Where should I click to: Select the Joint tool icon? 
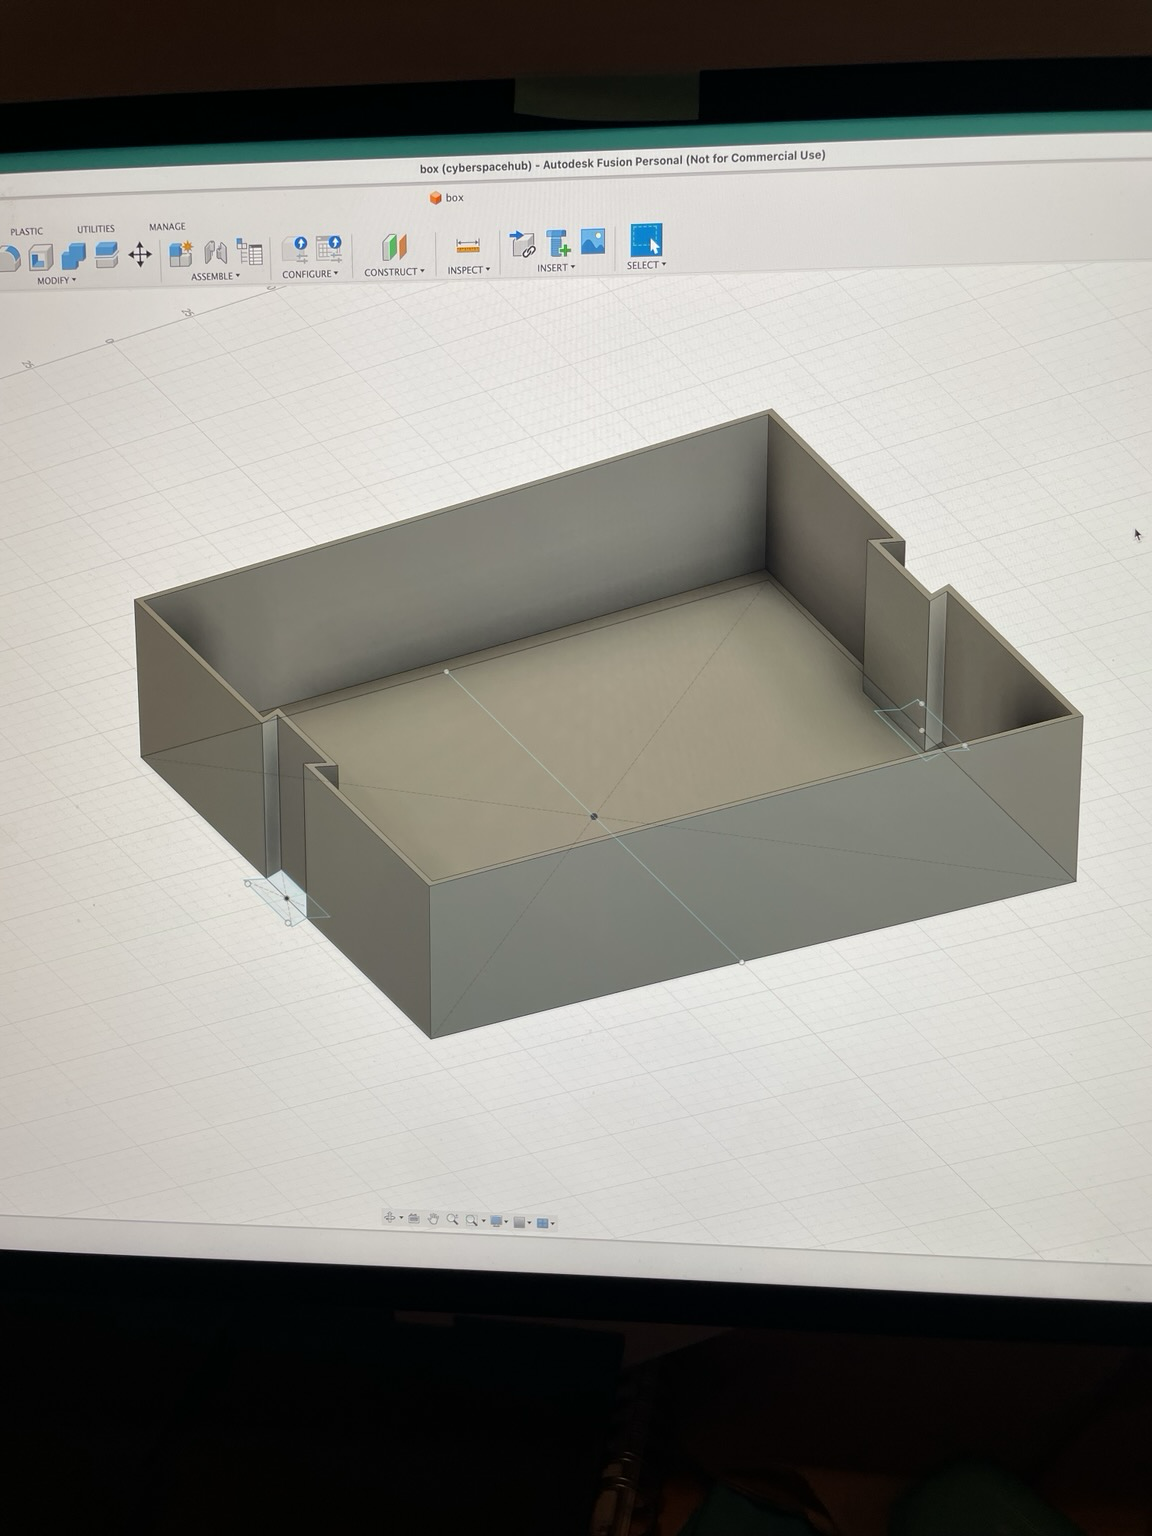[x=215, y=252]
